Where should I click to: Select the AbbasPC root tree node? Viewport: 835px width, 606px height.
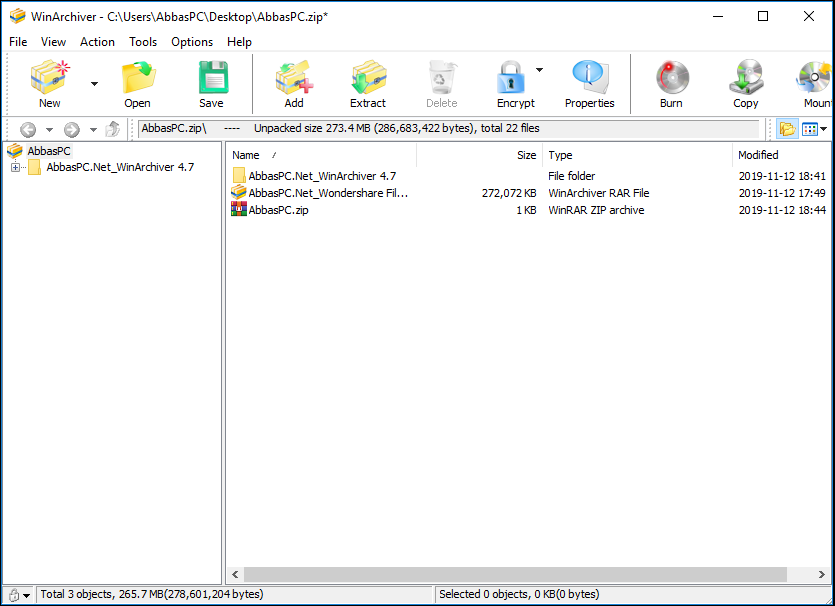click(48, 151)
